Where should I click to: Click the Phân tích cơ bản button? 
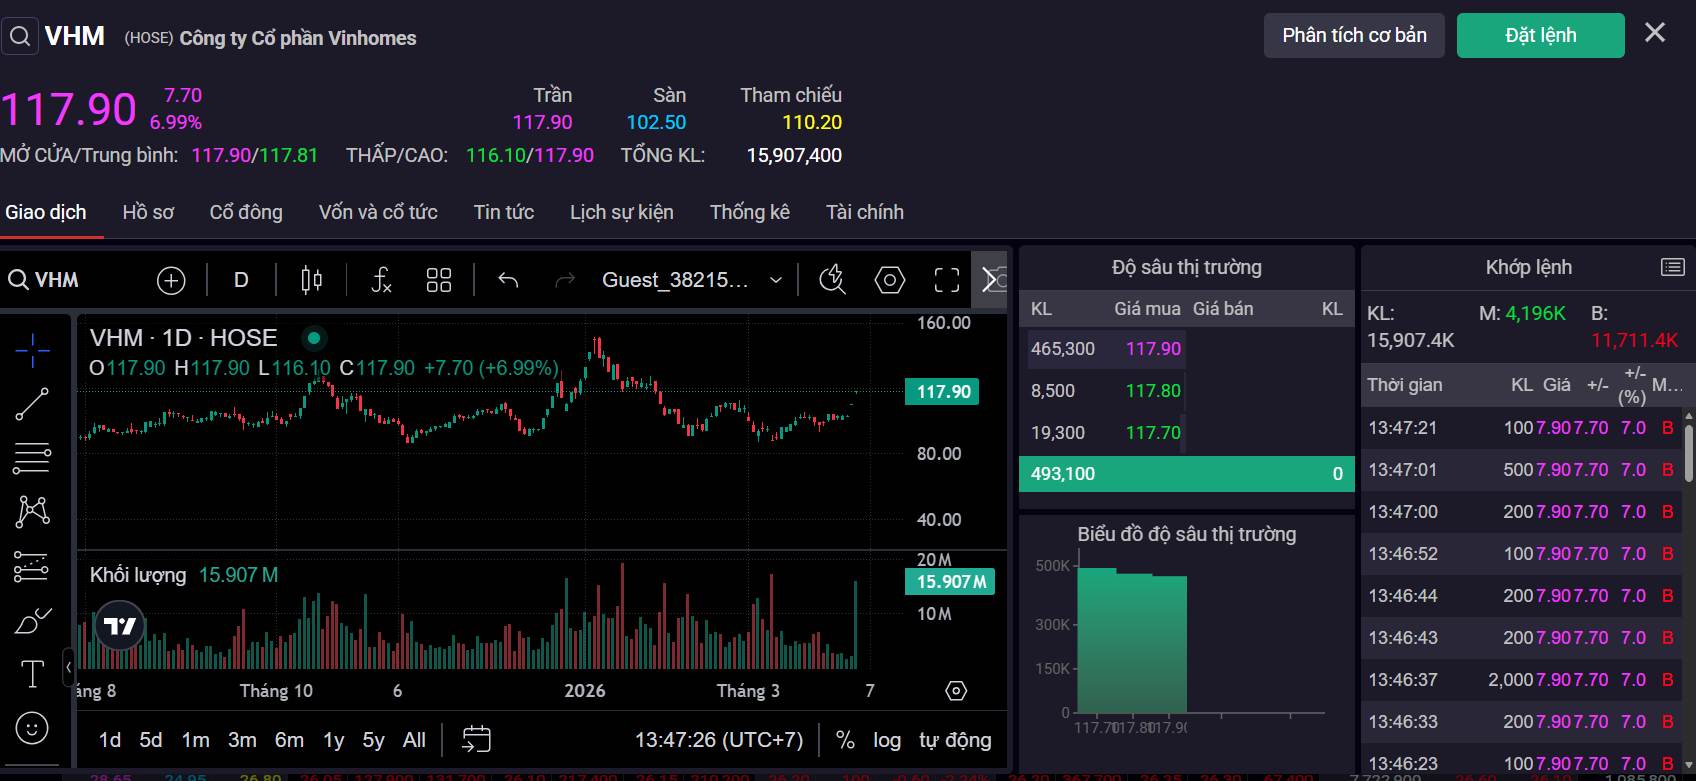[x=1354, y=35]
